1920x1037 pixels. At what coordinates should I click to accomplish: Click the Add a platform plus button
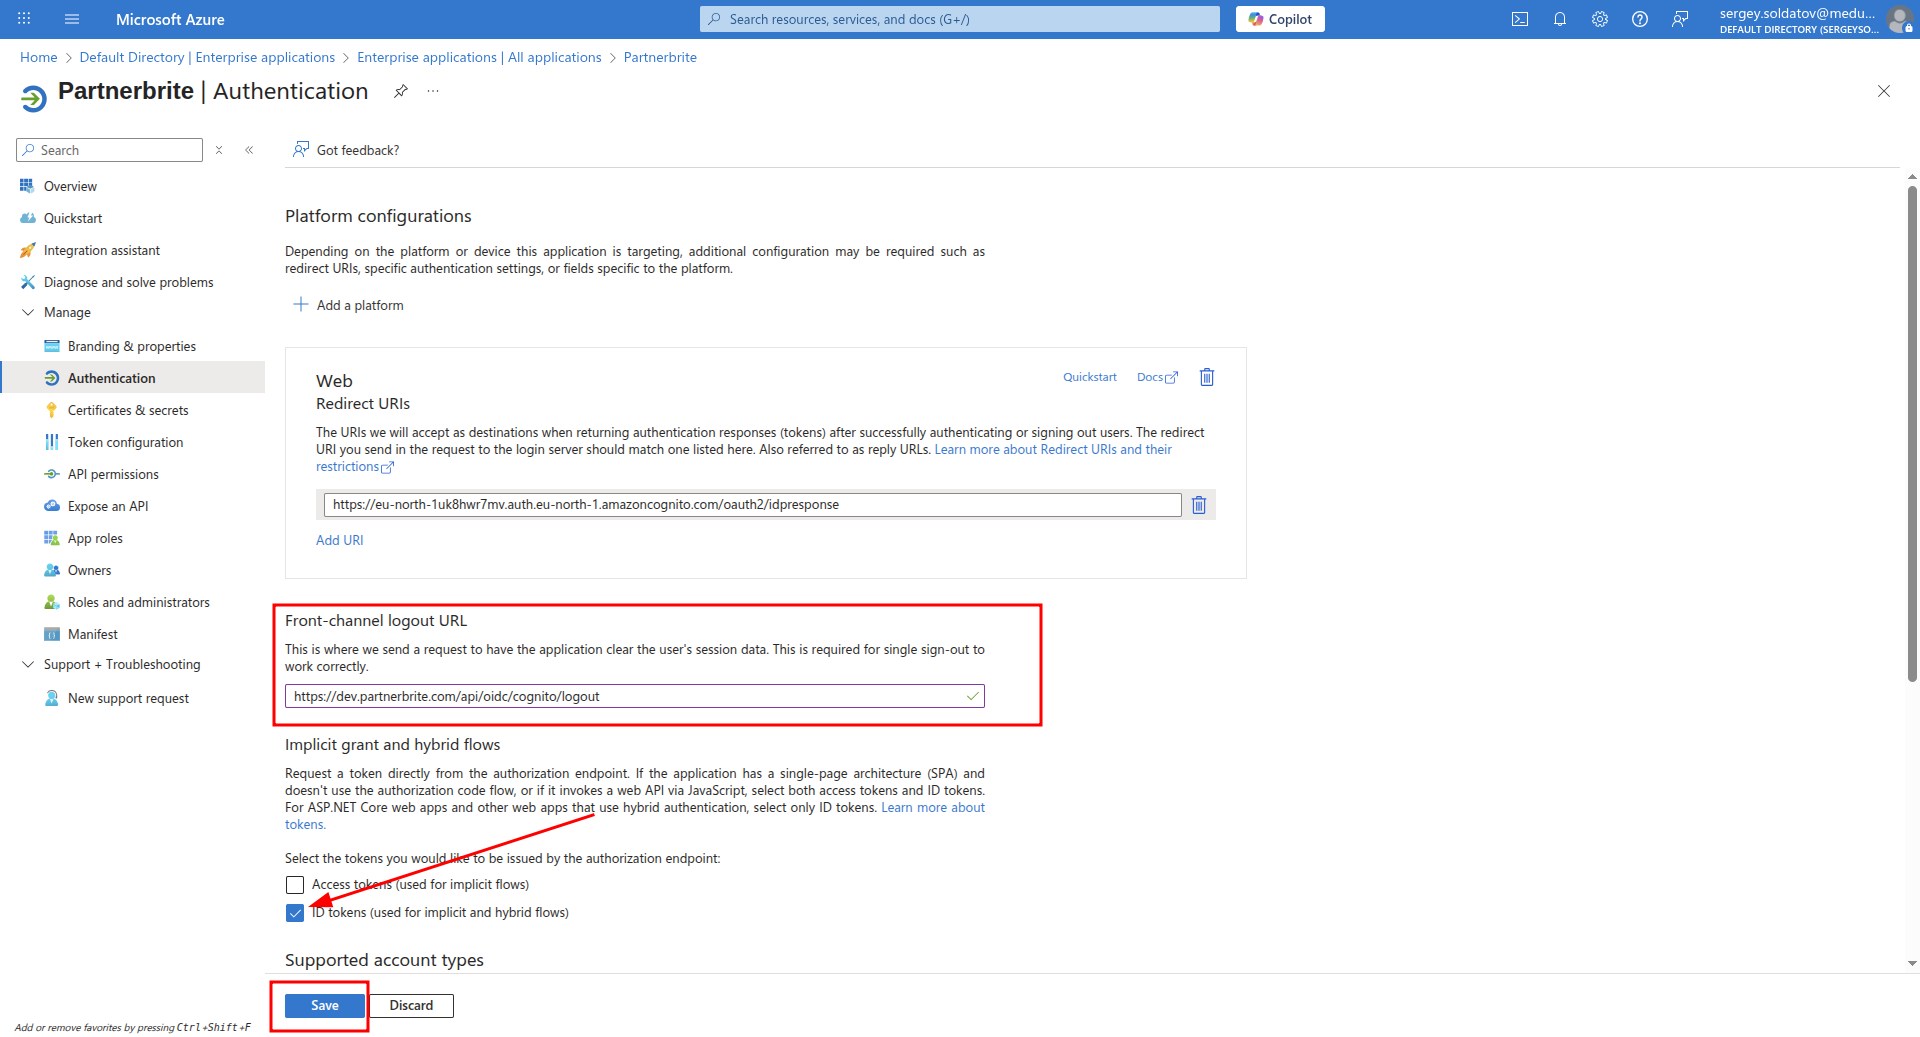click(x=348, y=305)
